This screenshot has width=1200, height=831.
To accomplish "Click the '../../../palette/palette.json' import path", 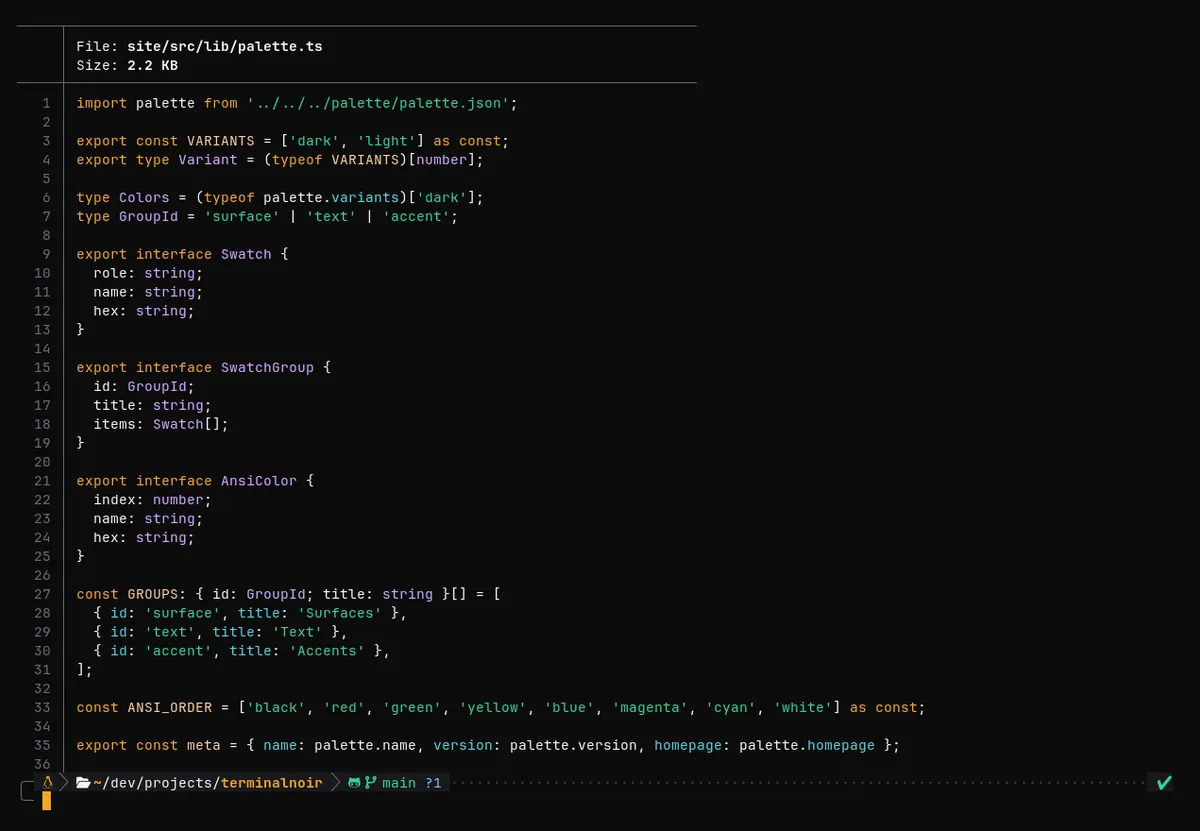I will [x=379, y=103].
